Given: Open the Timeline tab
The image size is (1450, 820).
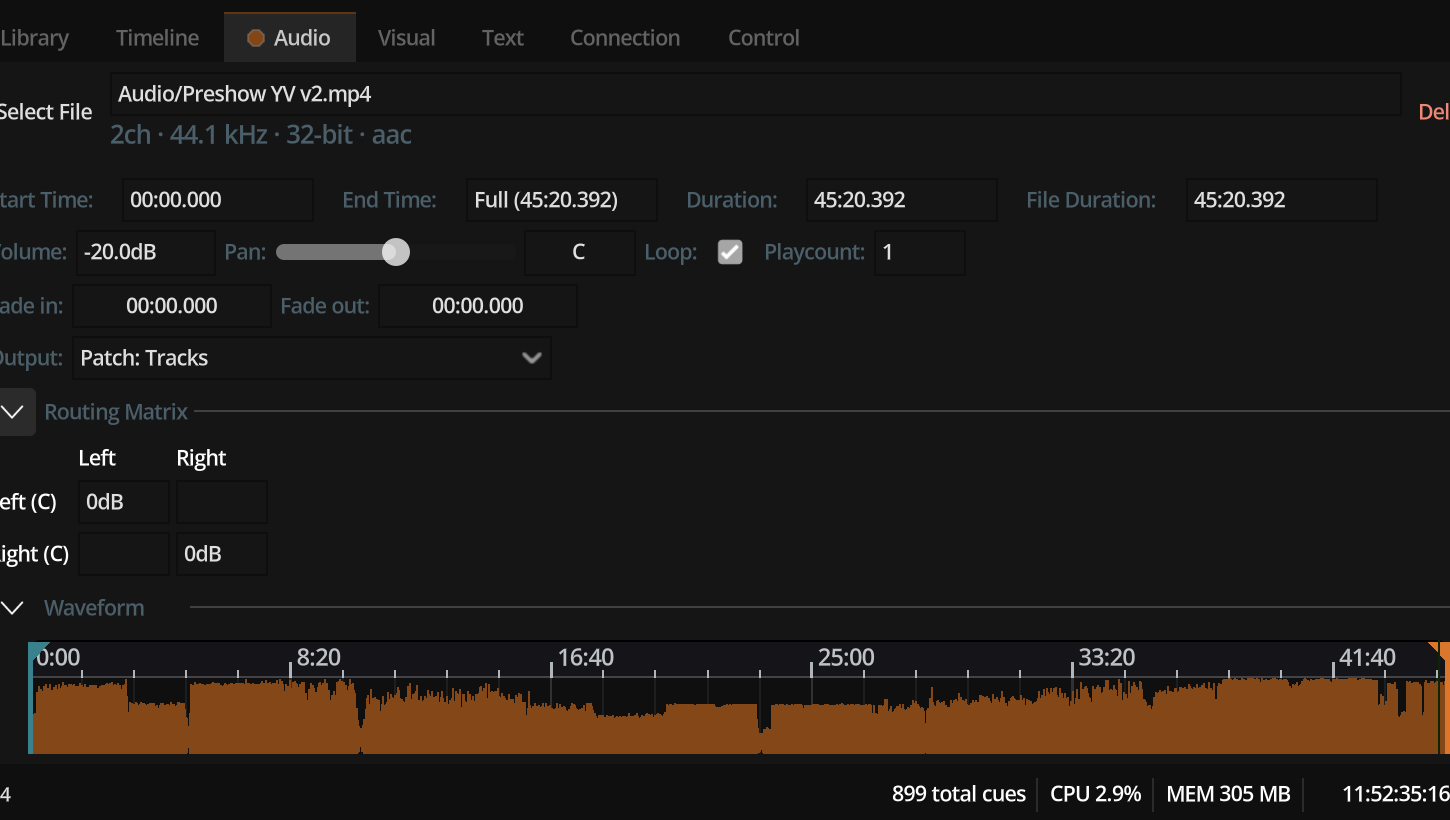Looking at the screenshot, I should click(x=158, y=38).
